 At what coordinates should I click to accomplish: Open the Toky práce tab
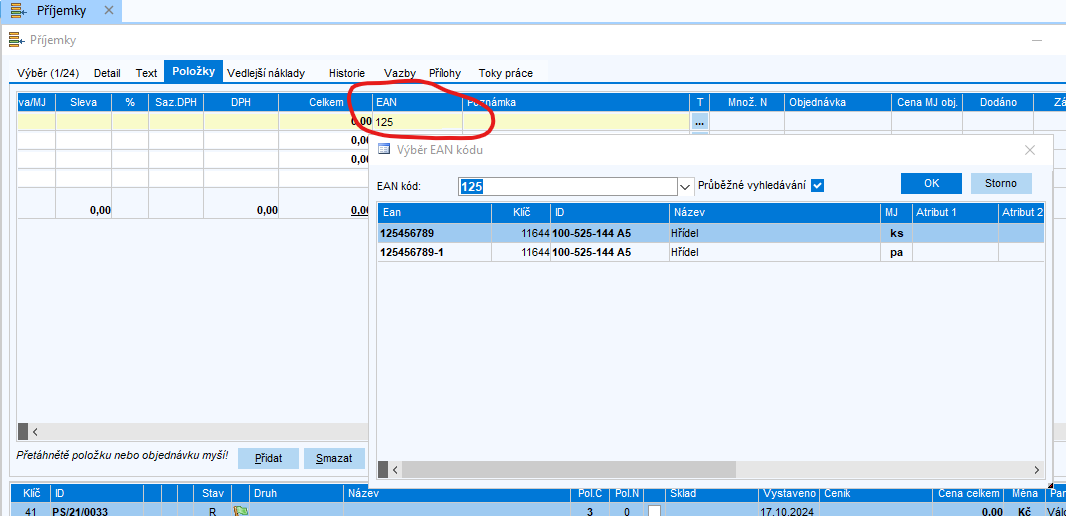click(x=505, y=73)
